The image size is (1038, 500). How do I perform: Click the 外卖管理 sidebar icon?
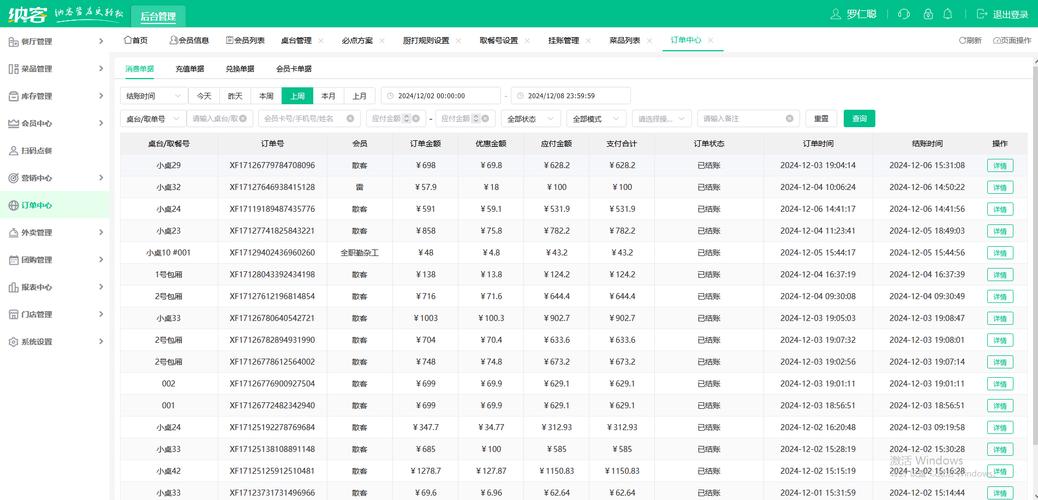click(x=13, y=232)
